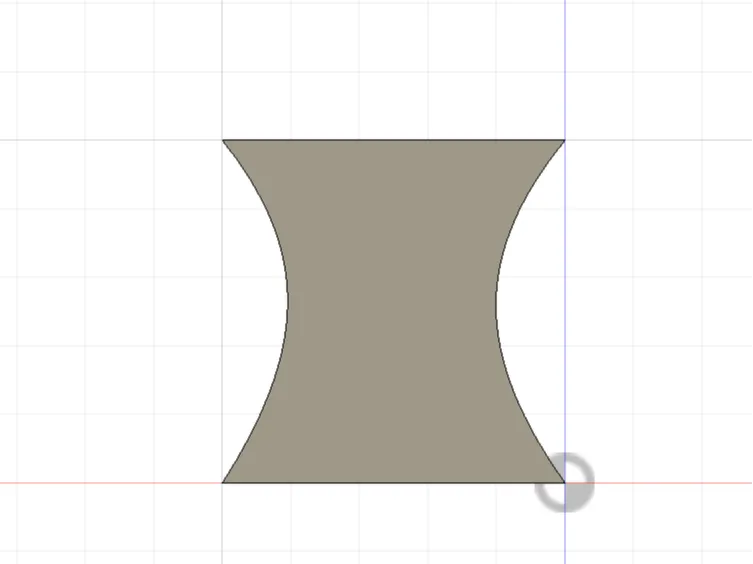This screenshot has height=564, width=753.
Task: Click the empty canvas above the shape's top edge
Action: pos(393,70)
